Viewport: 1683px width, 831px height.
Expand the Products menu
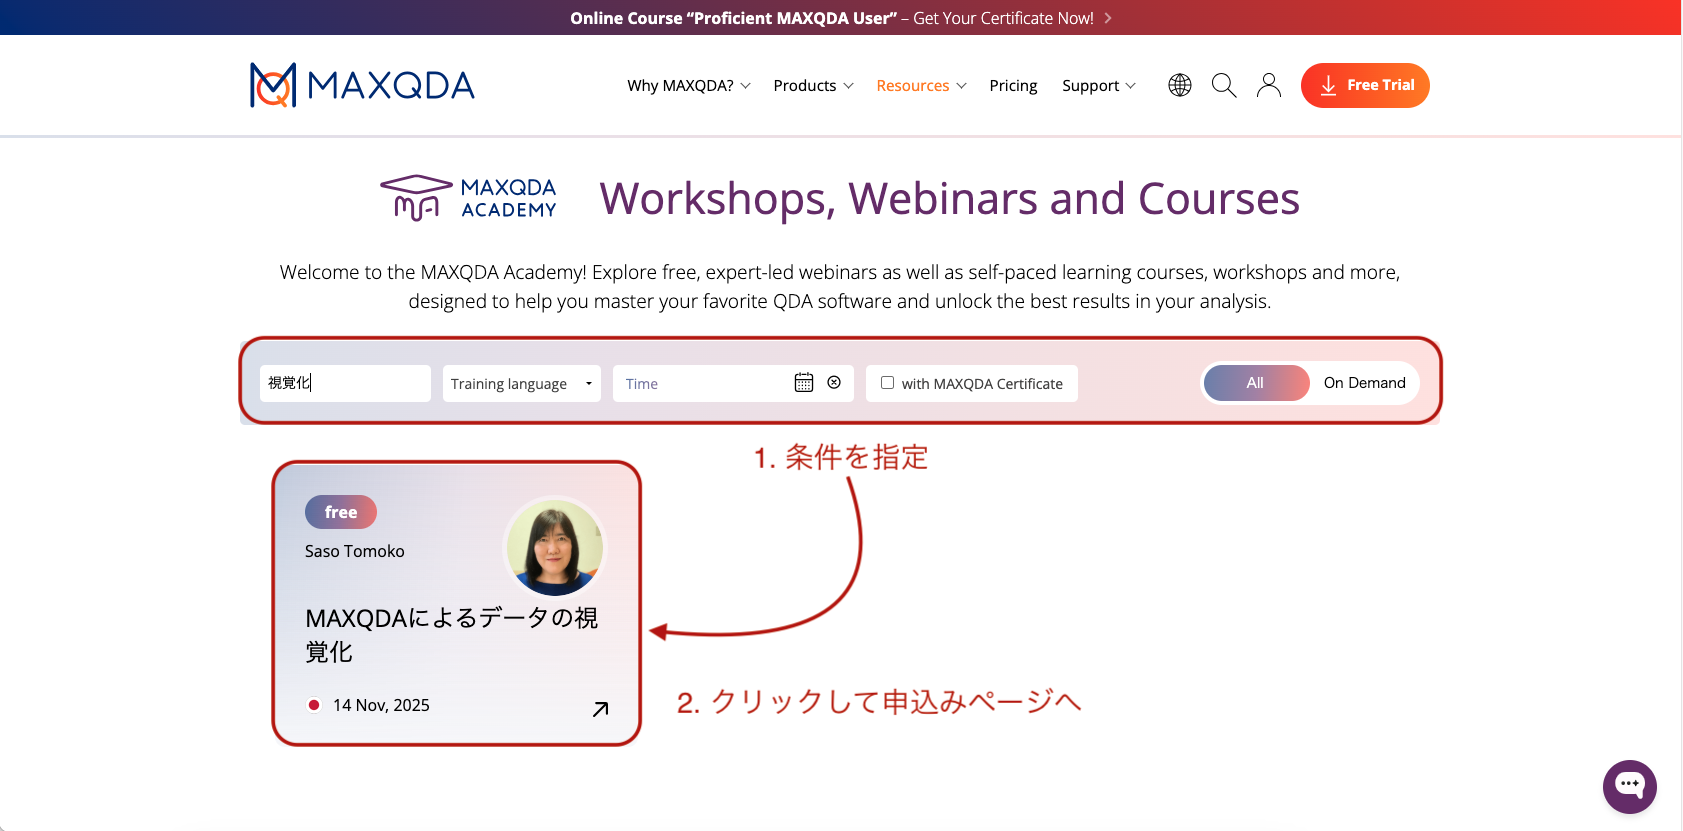[813, 86]
